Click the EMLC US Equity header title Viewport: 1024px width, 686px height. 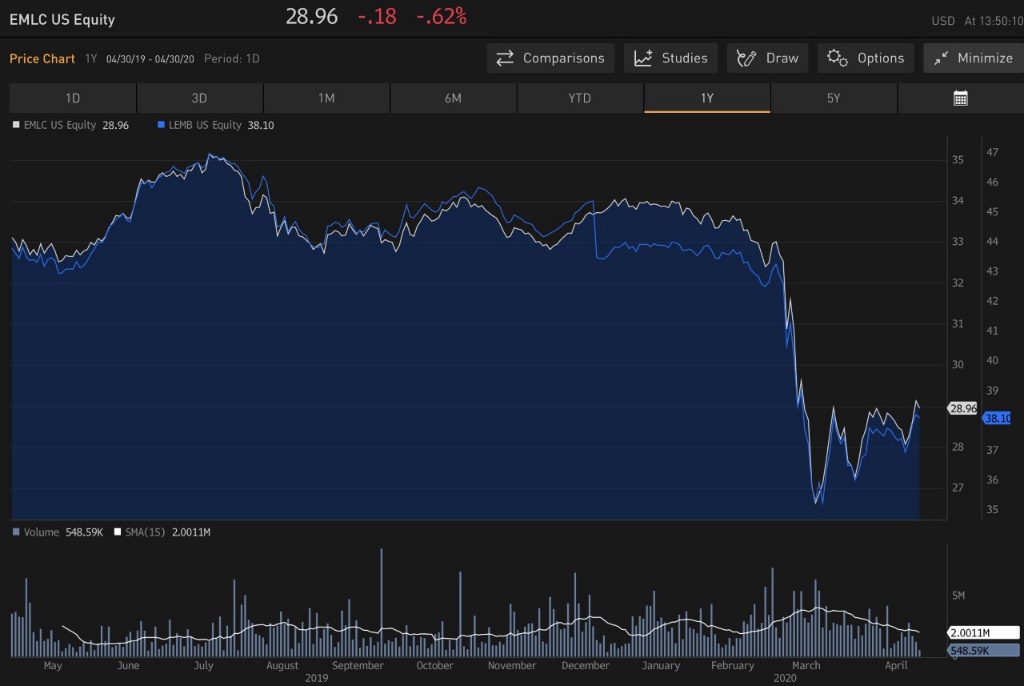tap(62, 20)
